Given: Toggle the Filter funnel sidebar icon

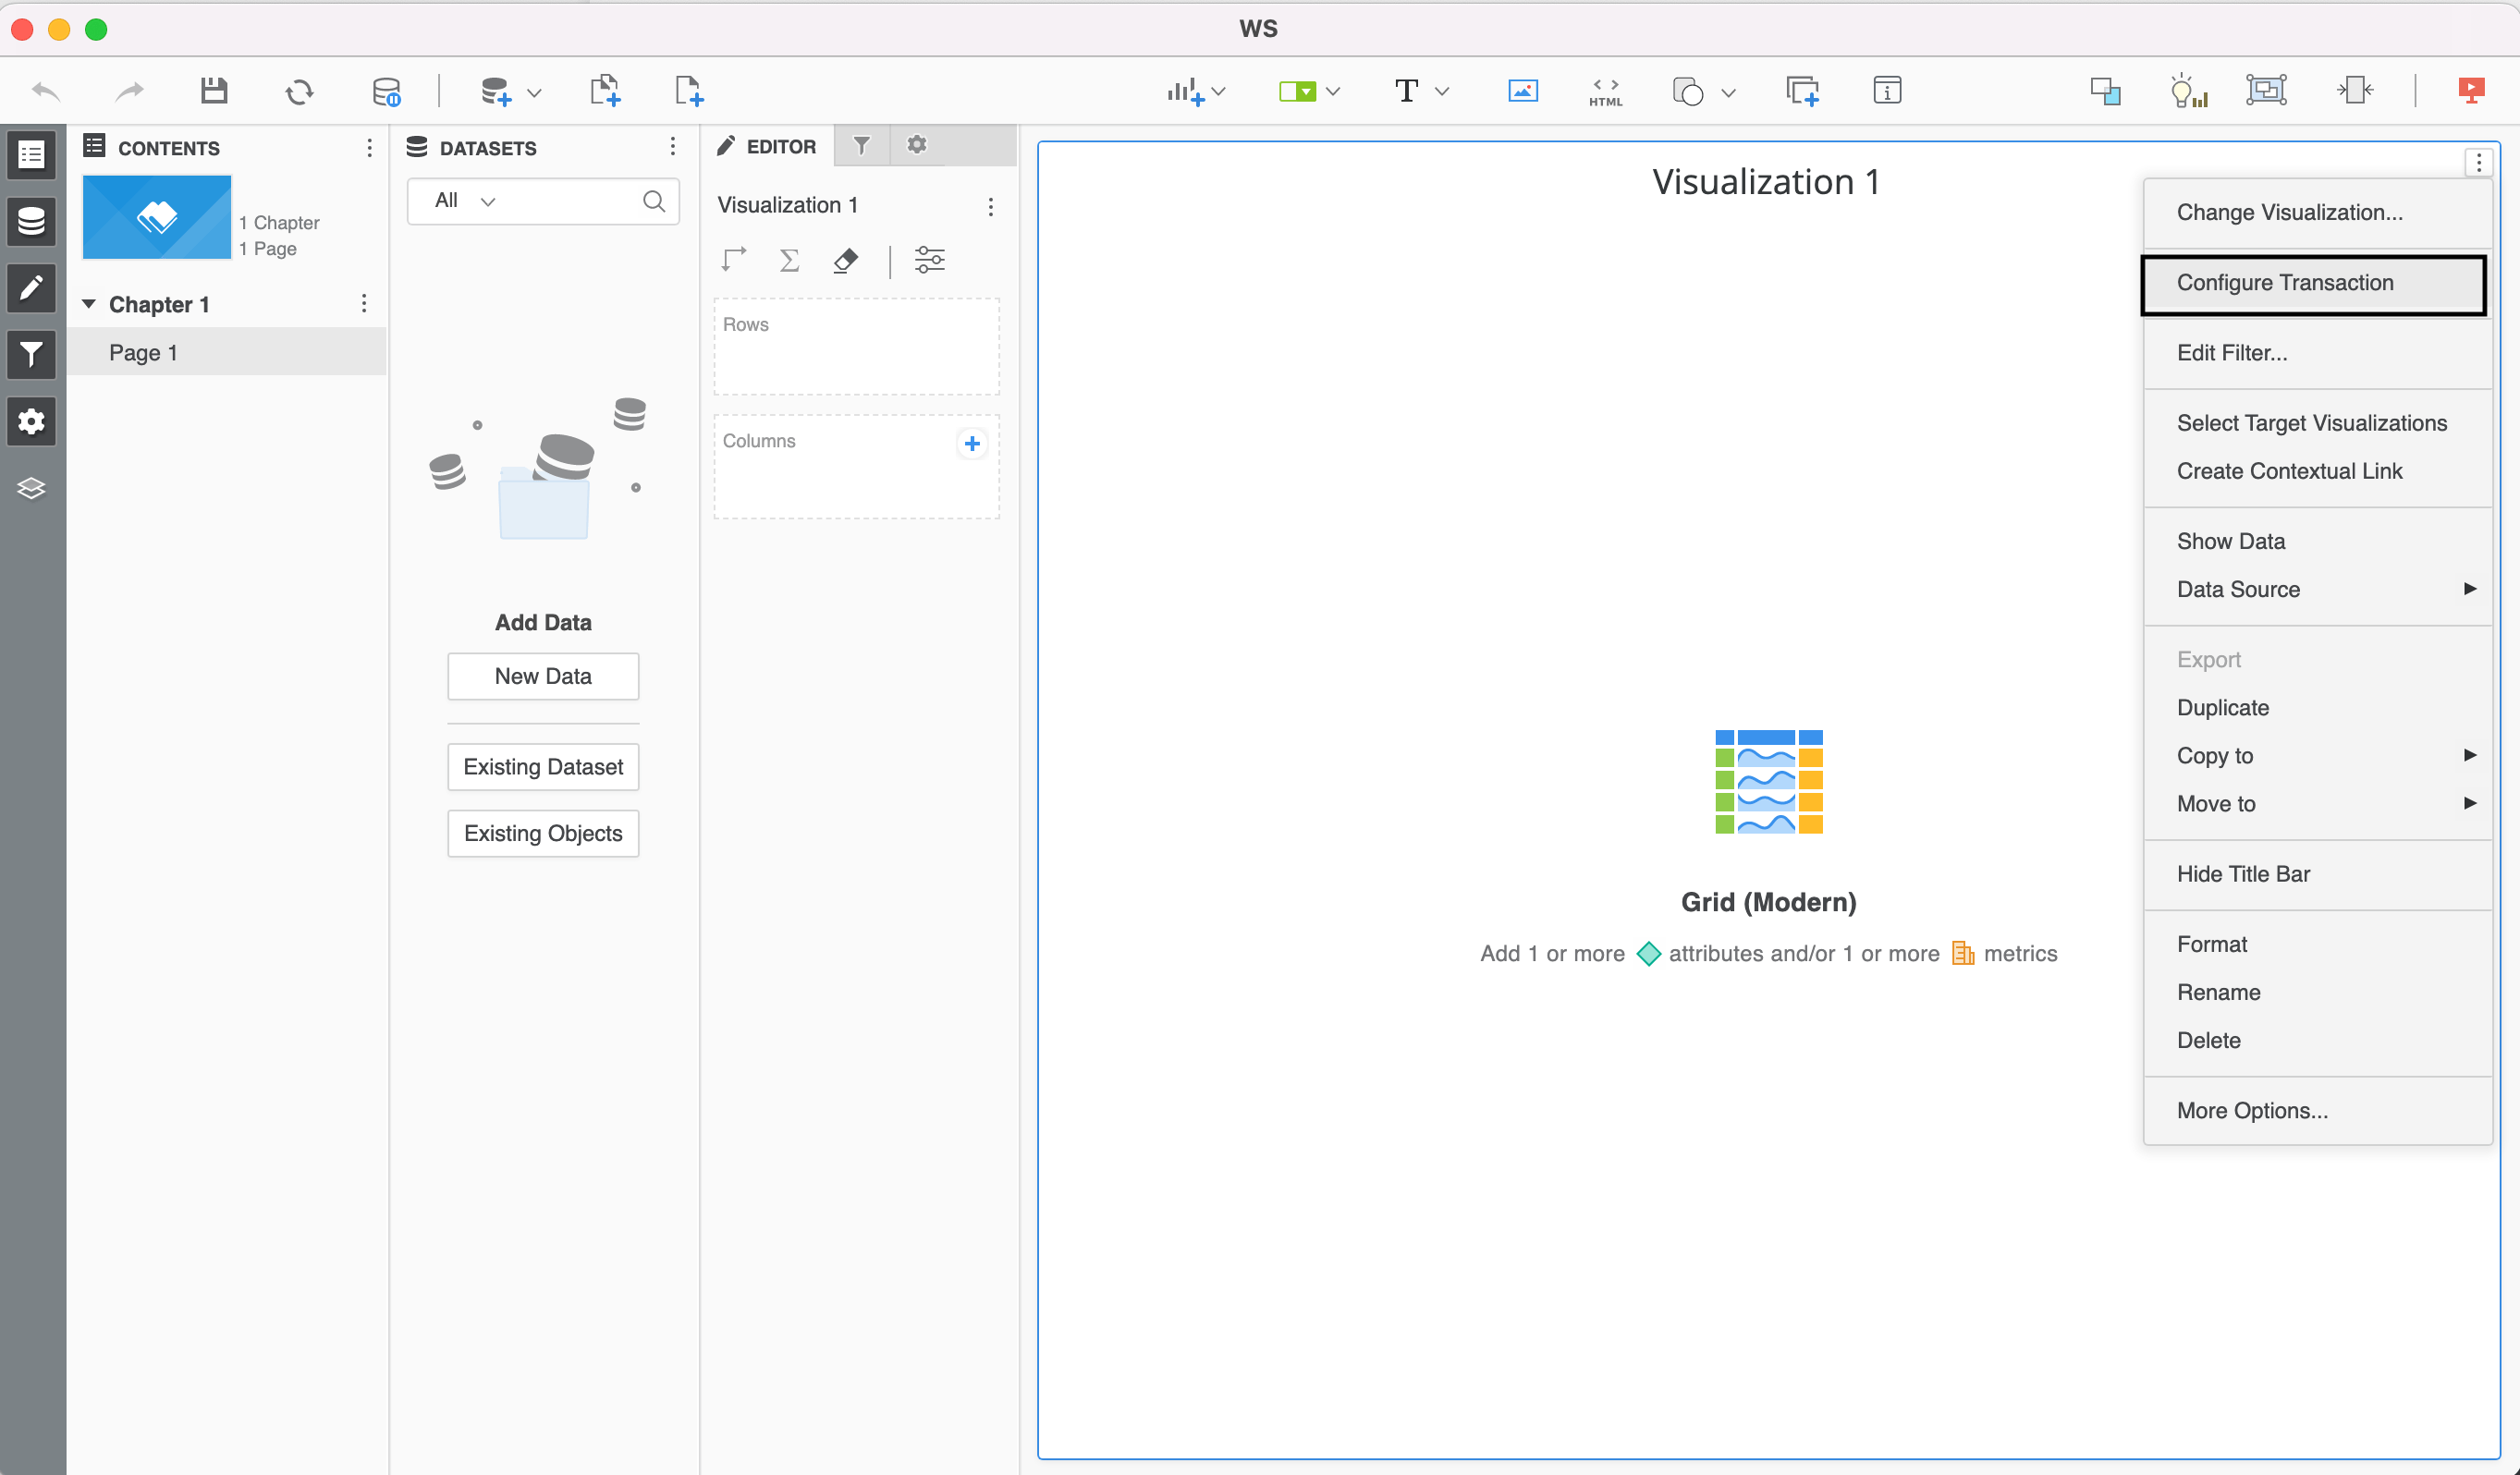Looking at the screenshot, I should pos(32,354).
